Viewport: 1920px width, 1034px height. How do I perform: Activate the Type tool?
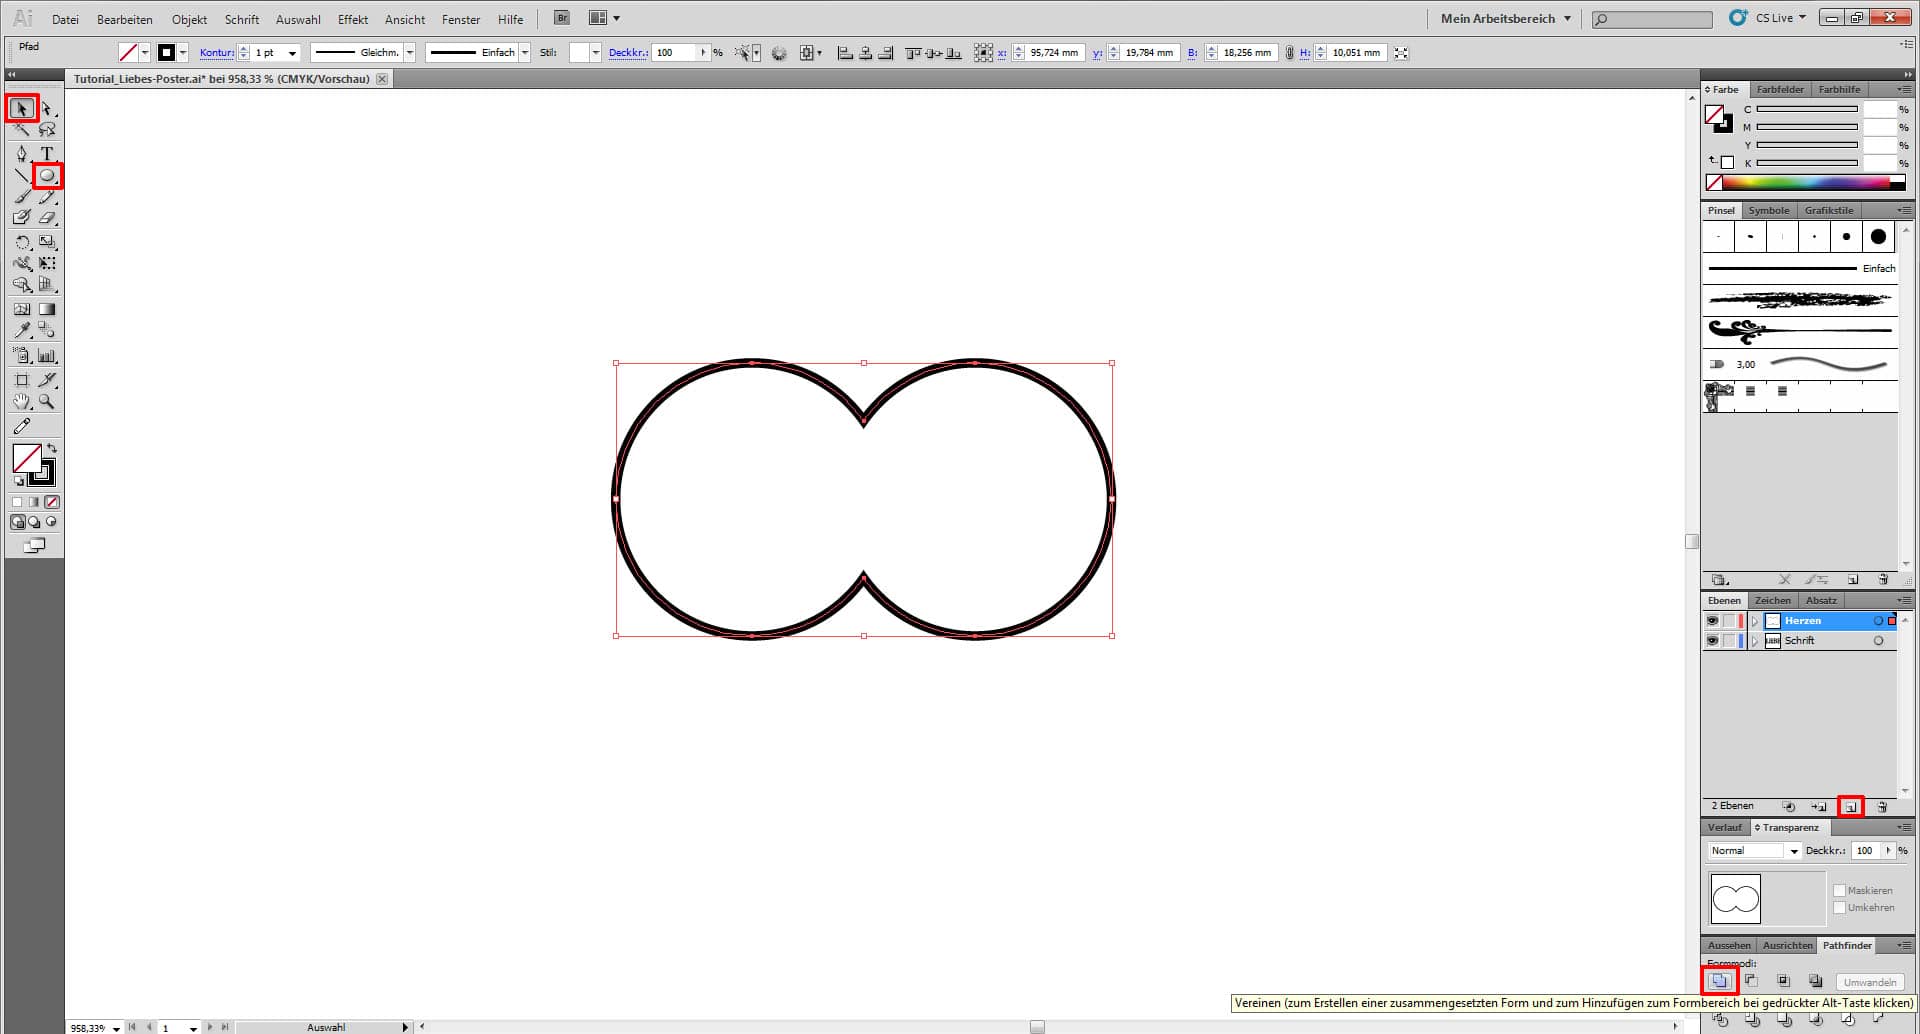click(46, 152)
